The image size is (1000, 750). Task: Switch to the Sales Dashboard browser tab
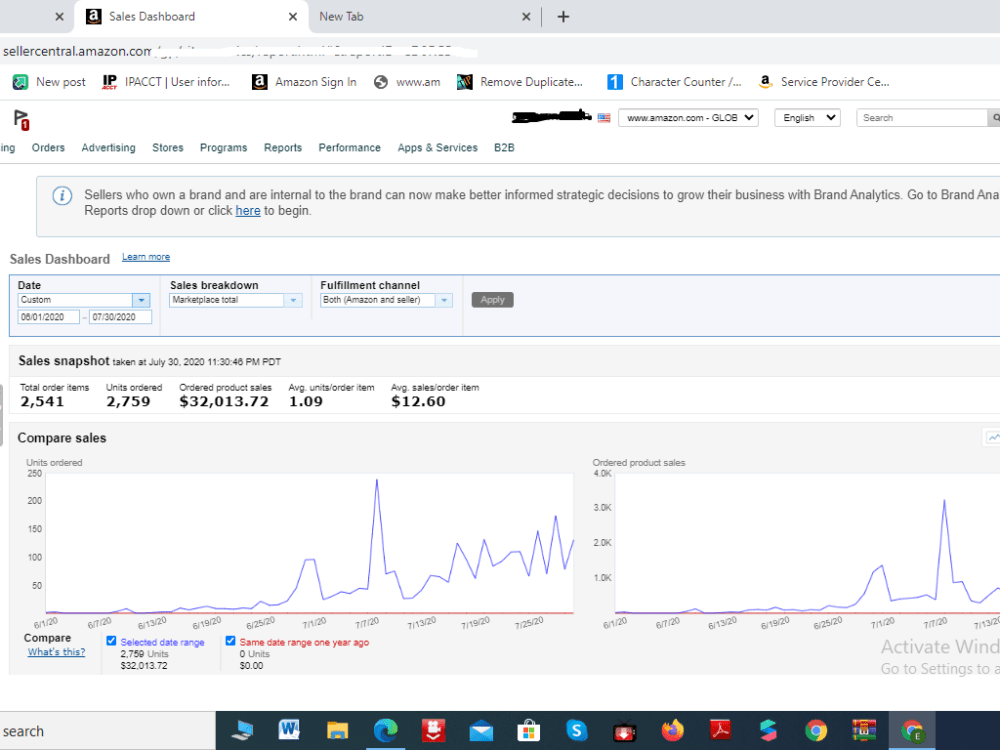pyautogui.click(x=191, y=17)
